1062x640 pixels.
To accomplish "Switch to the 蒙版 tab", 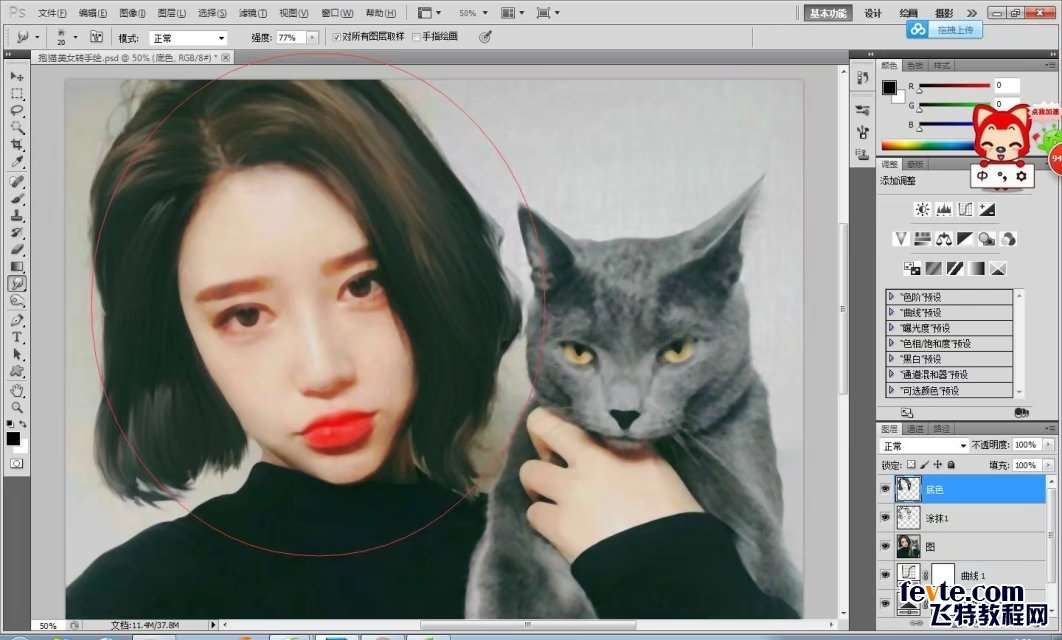I will [x=915, y=165].
